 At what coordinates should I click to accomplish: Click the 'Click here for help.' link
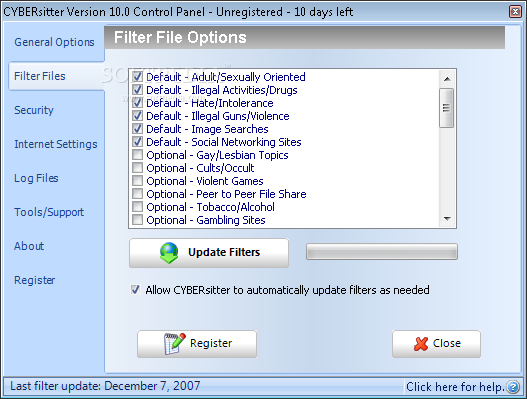click(x=455, y=387)
